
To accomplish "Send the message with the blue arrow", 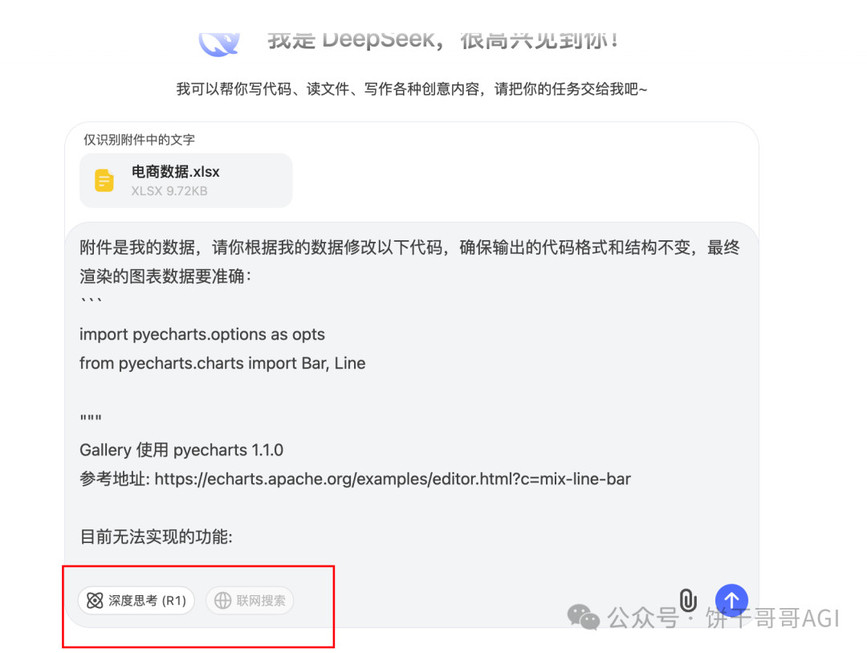I will click(x=731, y=600).
